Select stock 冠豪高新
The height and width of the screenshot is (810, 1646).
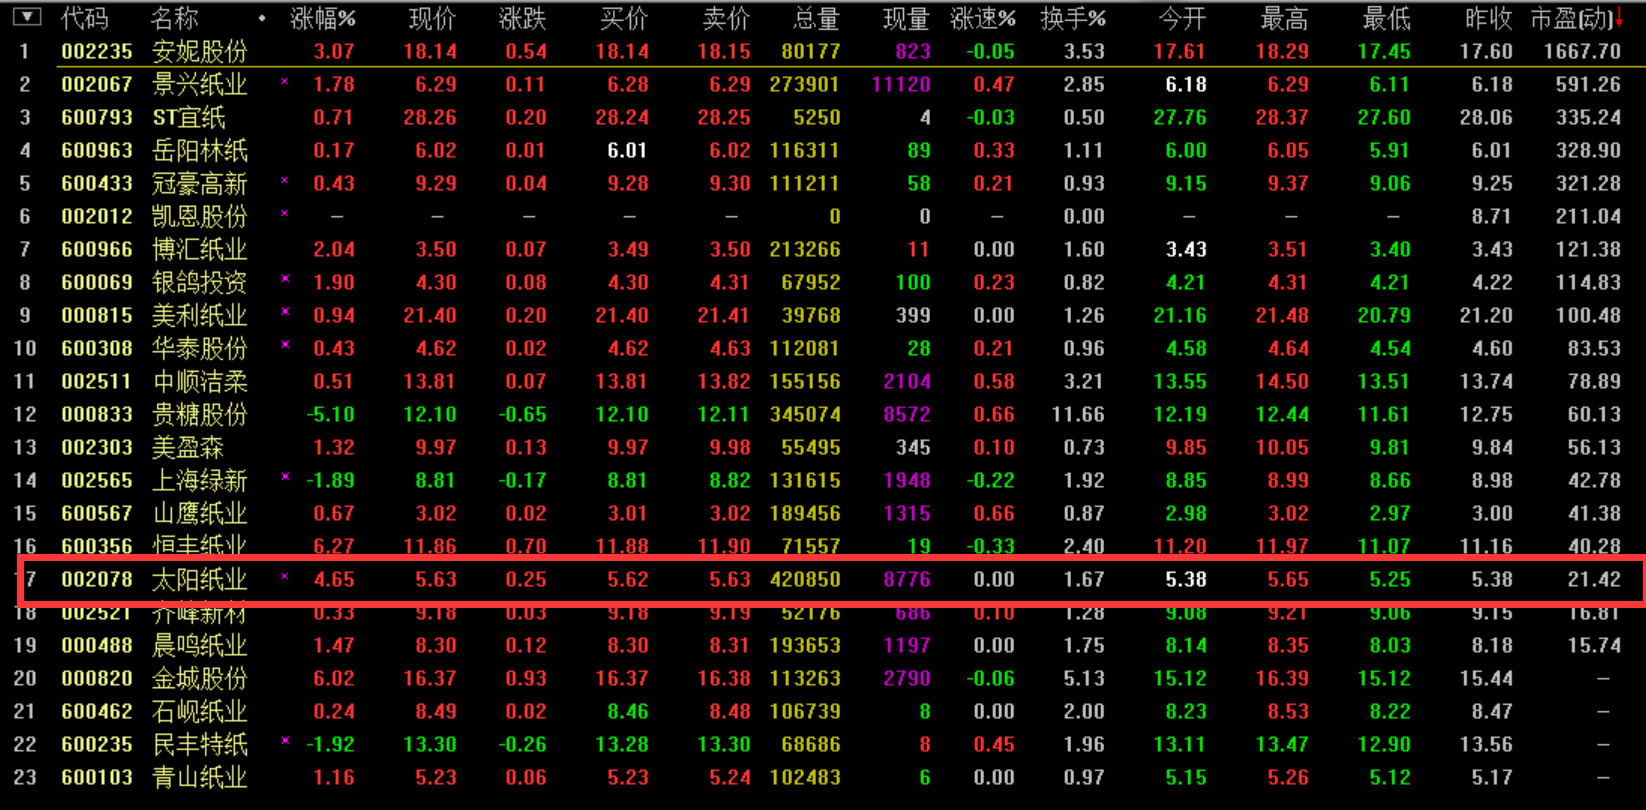pos(199,183)
